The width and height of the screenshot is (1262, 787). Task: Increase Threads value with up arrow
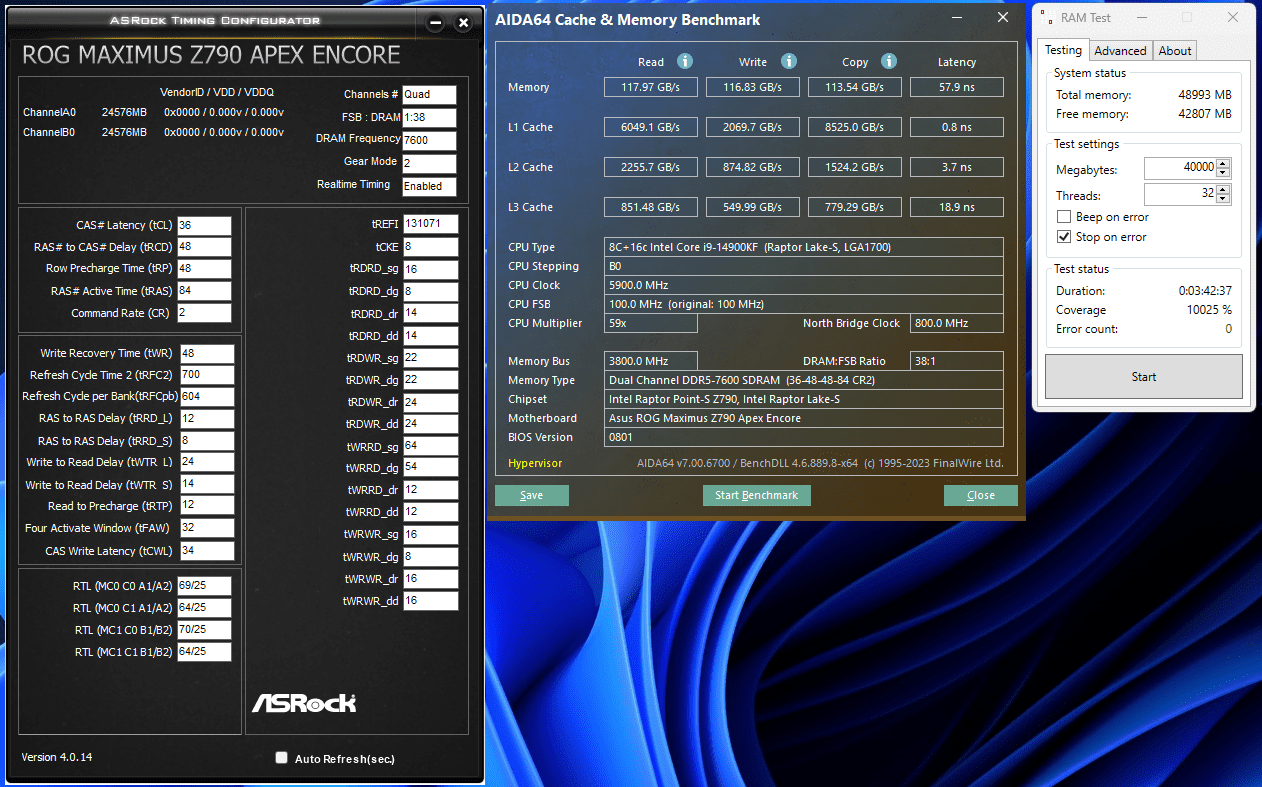pos(1224,190)
